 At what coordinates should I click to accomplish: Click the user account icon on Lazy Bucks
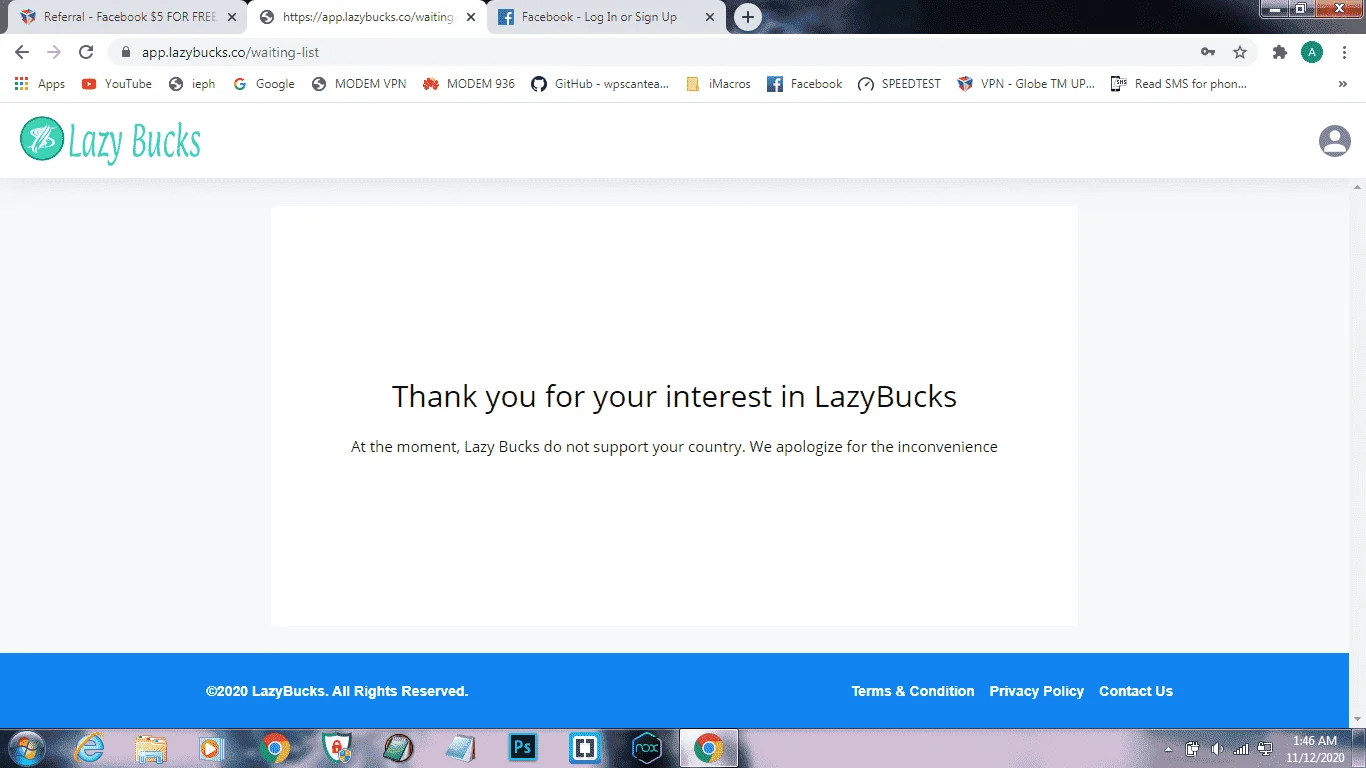[x=1335, y=141]
